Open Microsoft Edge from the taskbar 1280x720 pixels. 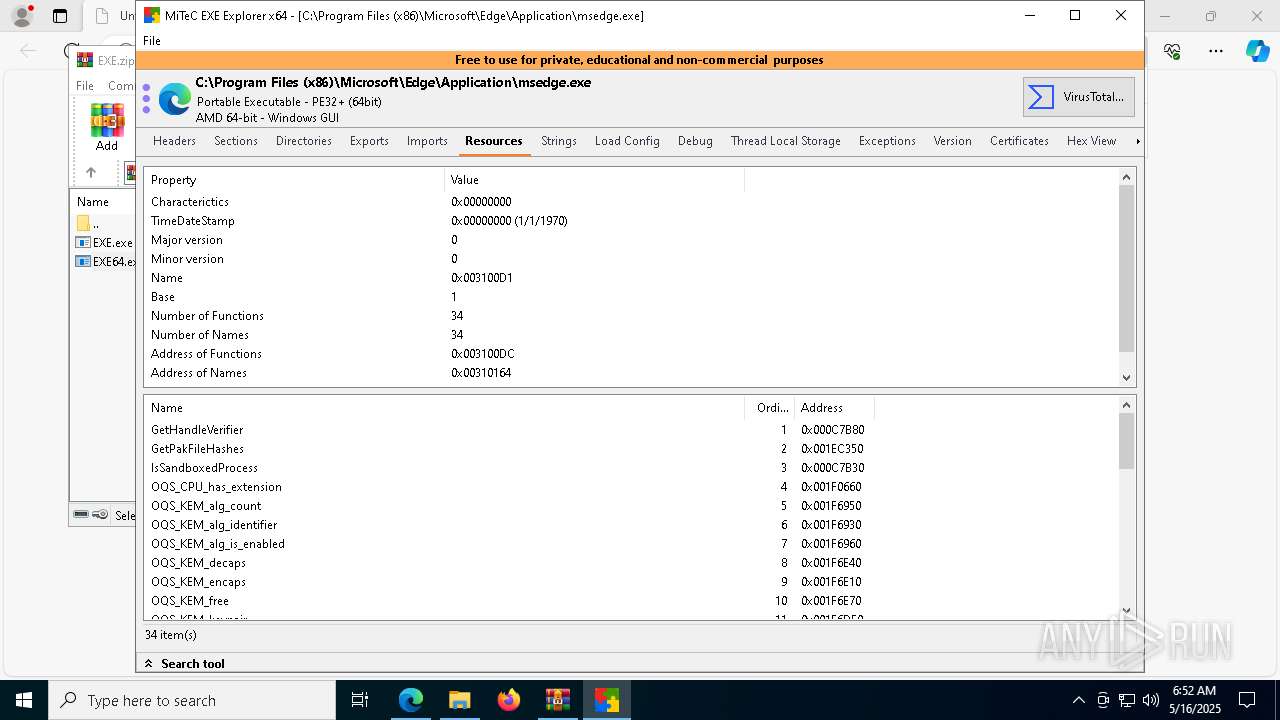(x=411, y=700)
